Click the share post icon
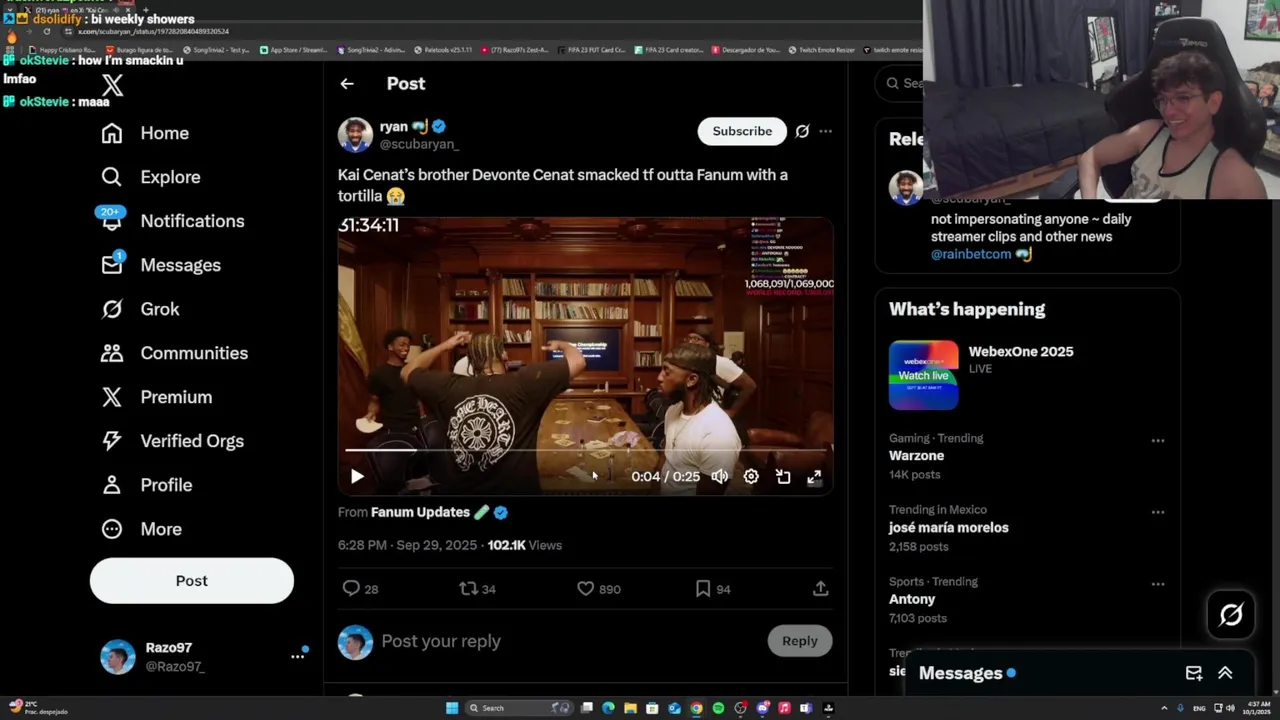 820,589
